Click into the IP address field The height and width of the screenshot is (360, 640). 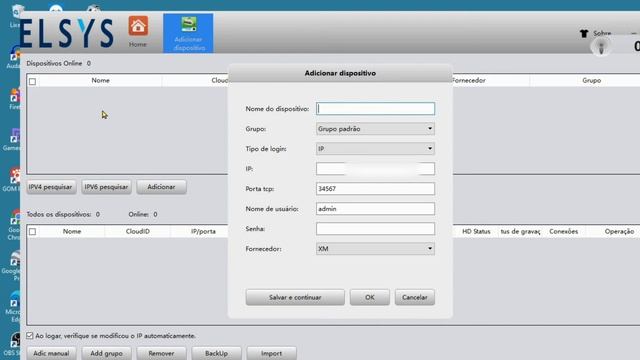pos(375,169)
